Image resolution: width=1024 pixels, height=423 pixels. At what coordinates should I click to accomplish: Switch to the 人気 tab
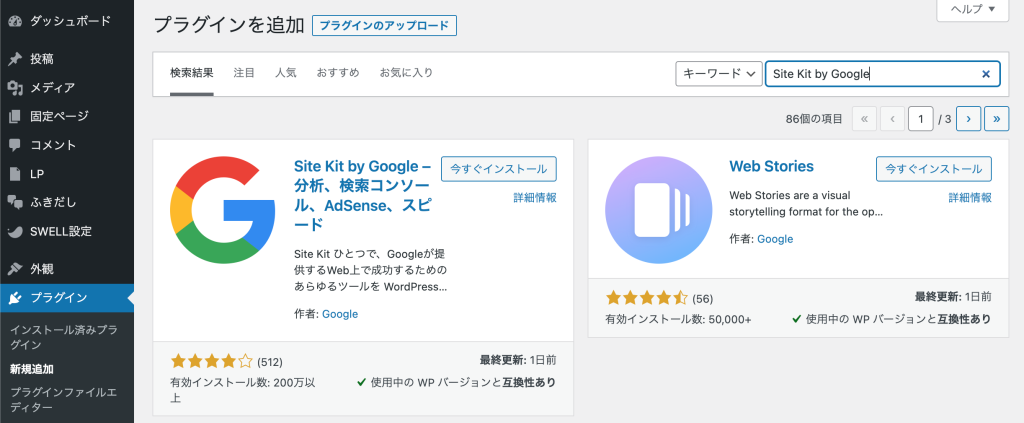pyautogui.click(x=285, y=73)
